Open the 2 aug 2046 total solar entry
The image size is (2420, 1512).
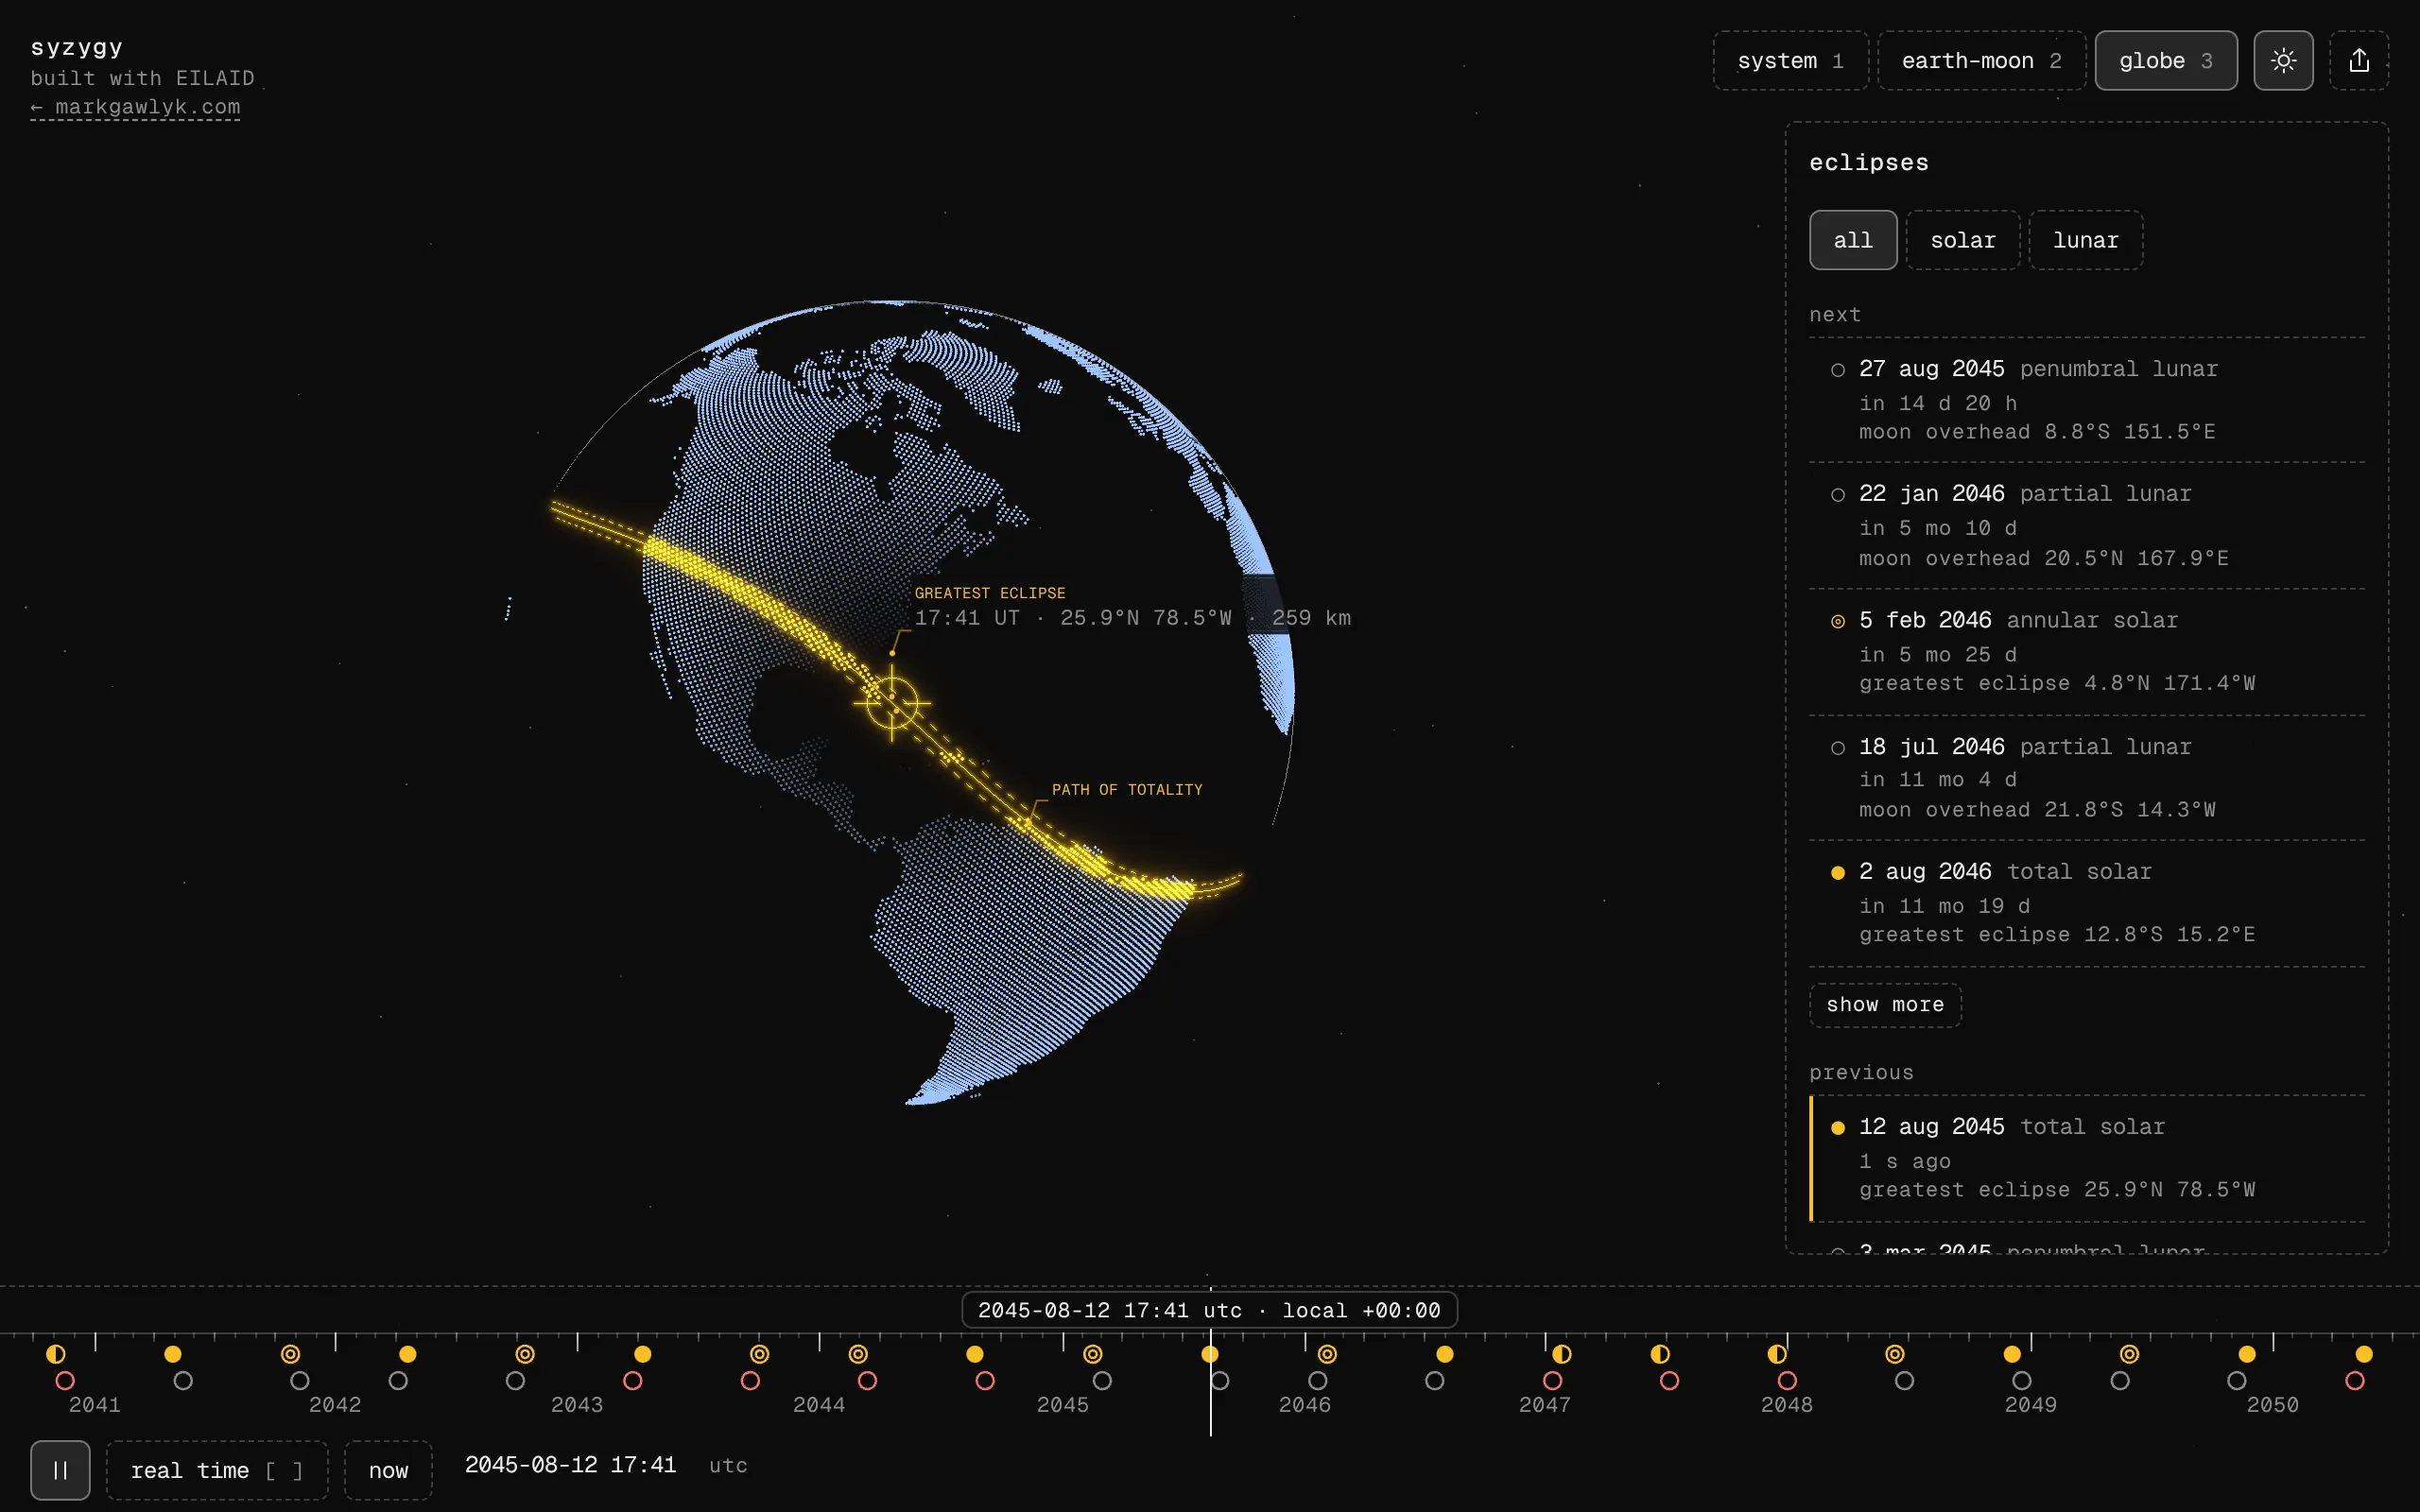coord(2087,904)
